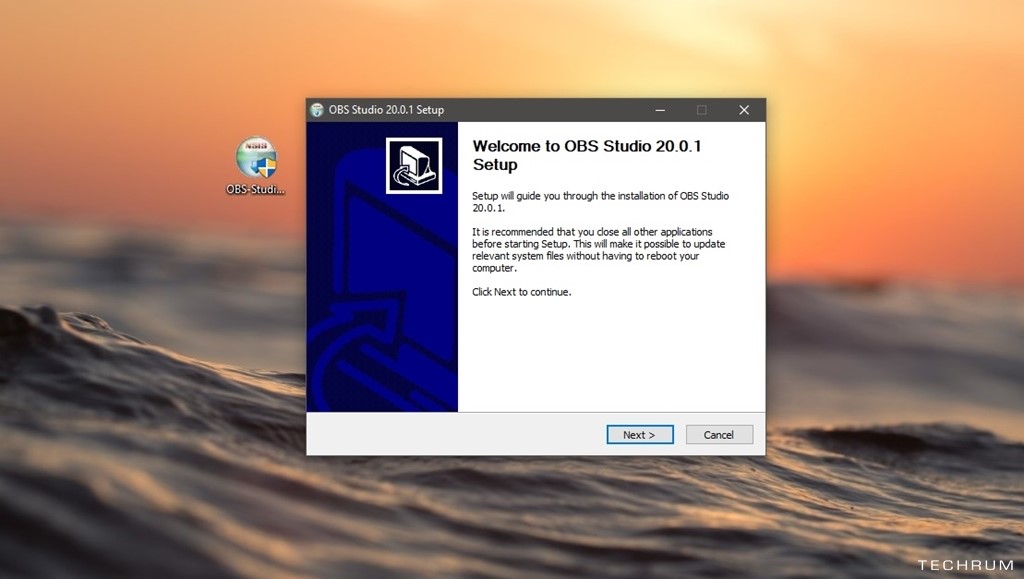Click the greyed-out maximize button
1024x579 pixels.
701,110
